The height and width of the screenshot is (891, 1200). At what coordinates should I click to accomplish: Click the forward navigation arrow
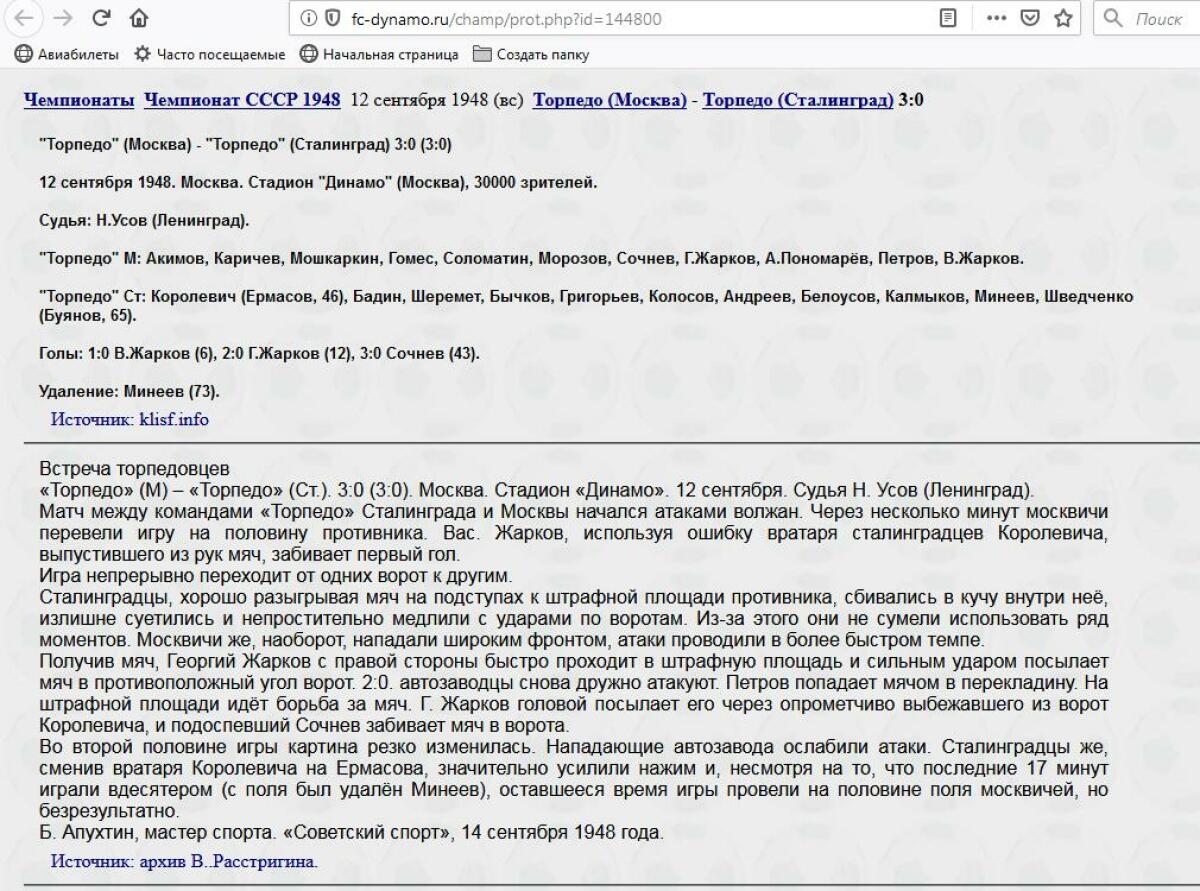tap(62, 18)
